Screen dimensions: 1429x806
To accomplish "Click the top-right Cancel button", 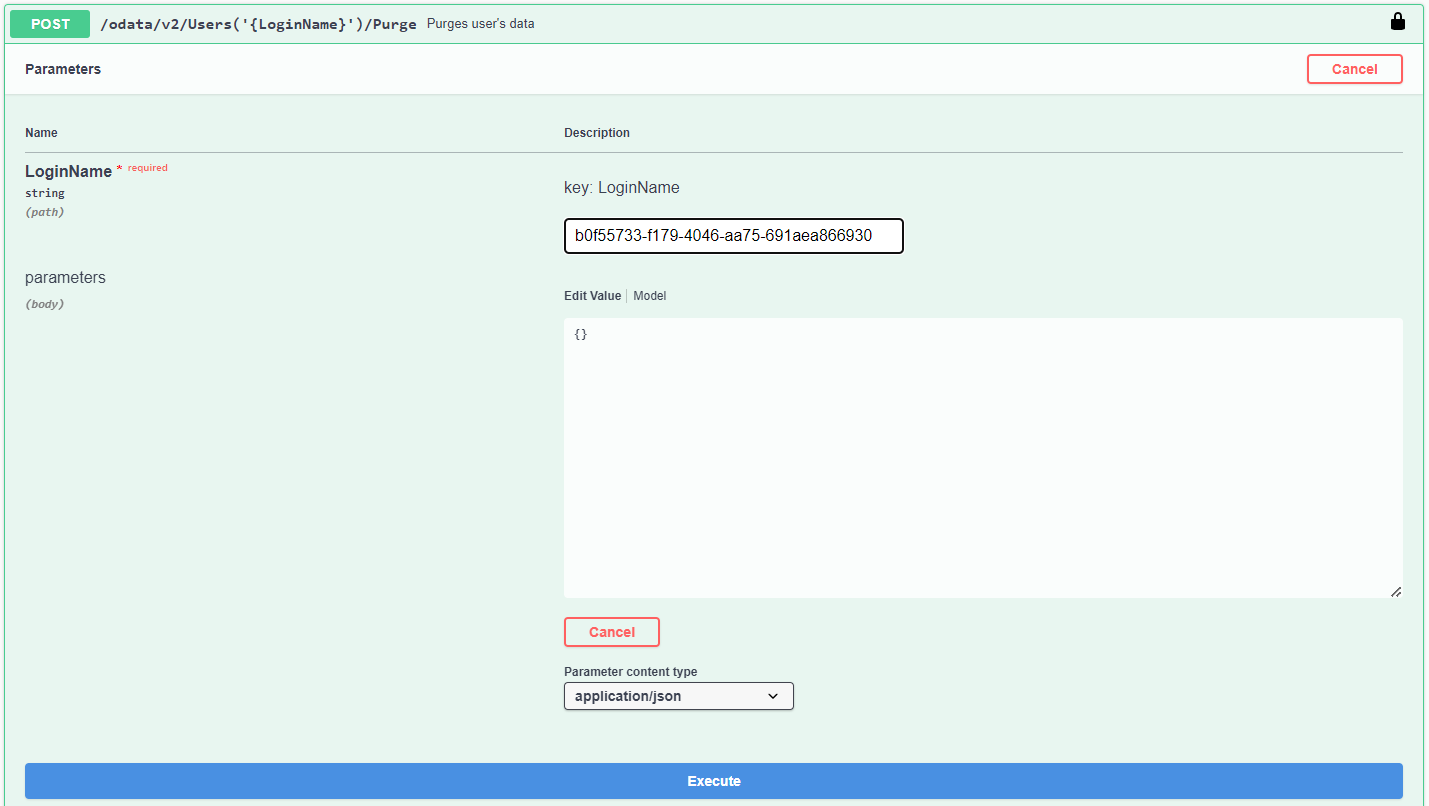I will point(1354,69).
